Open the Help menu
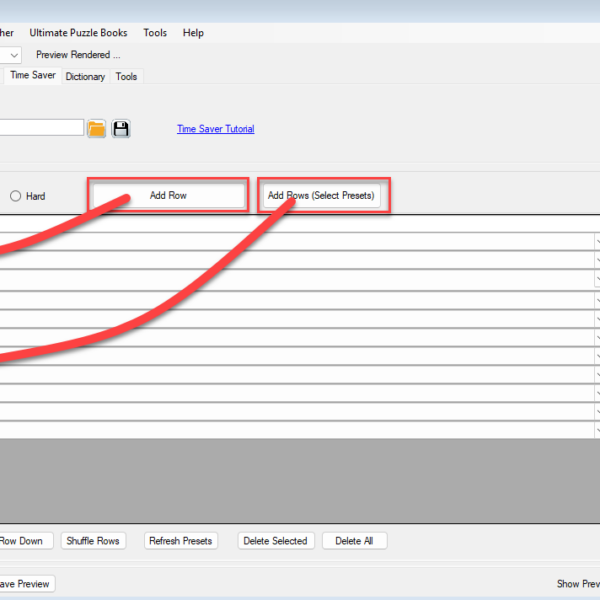The image size is (600, 600). [193, 33]
